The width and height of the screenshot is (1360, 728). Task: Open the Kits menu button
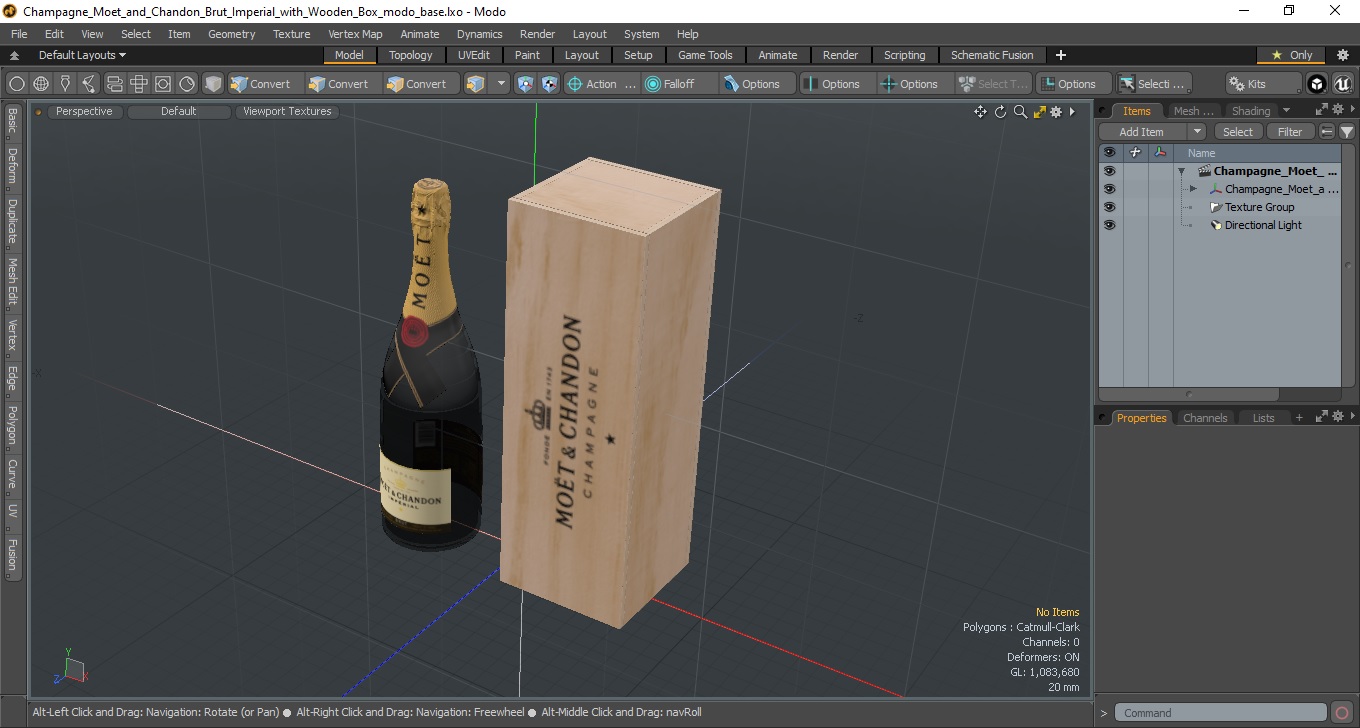[x=1263, y=84]
